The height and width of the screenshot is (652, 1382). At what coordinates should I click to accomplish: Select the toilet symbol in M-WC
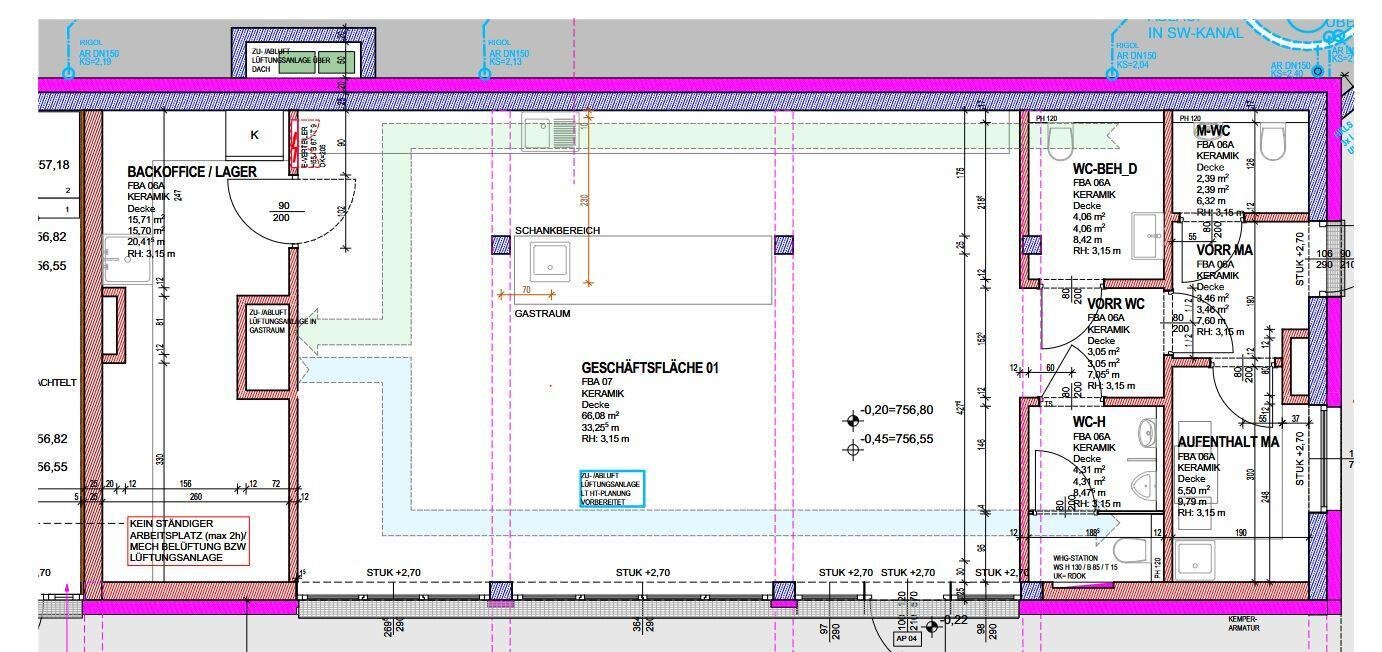(1272, 143)
